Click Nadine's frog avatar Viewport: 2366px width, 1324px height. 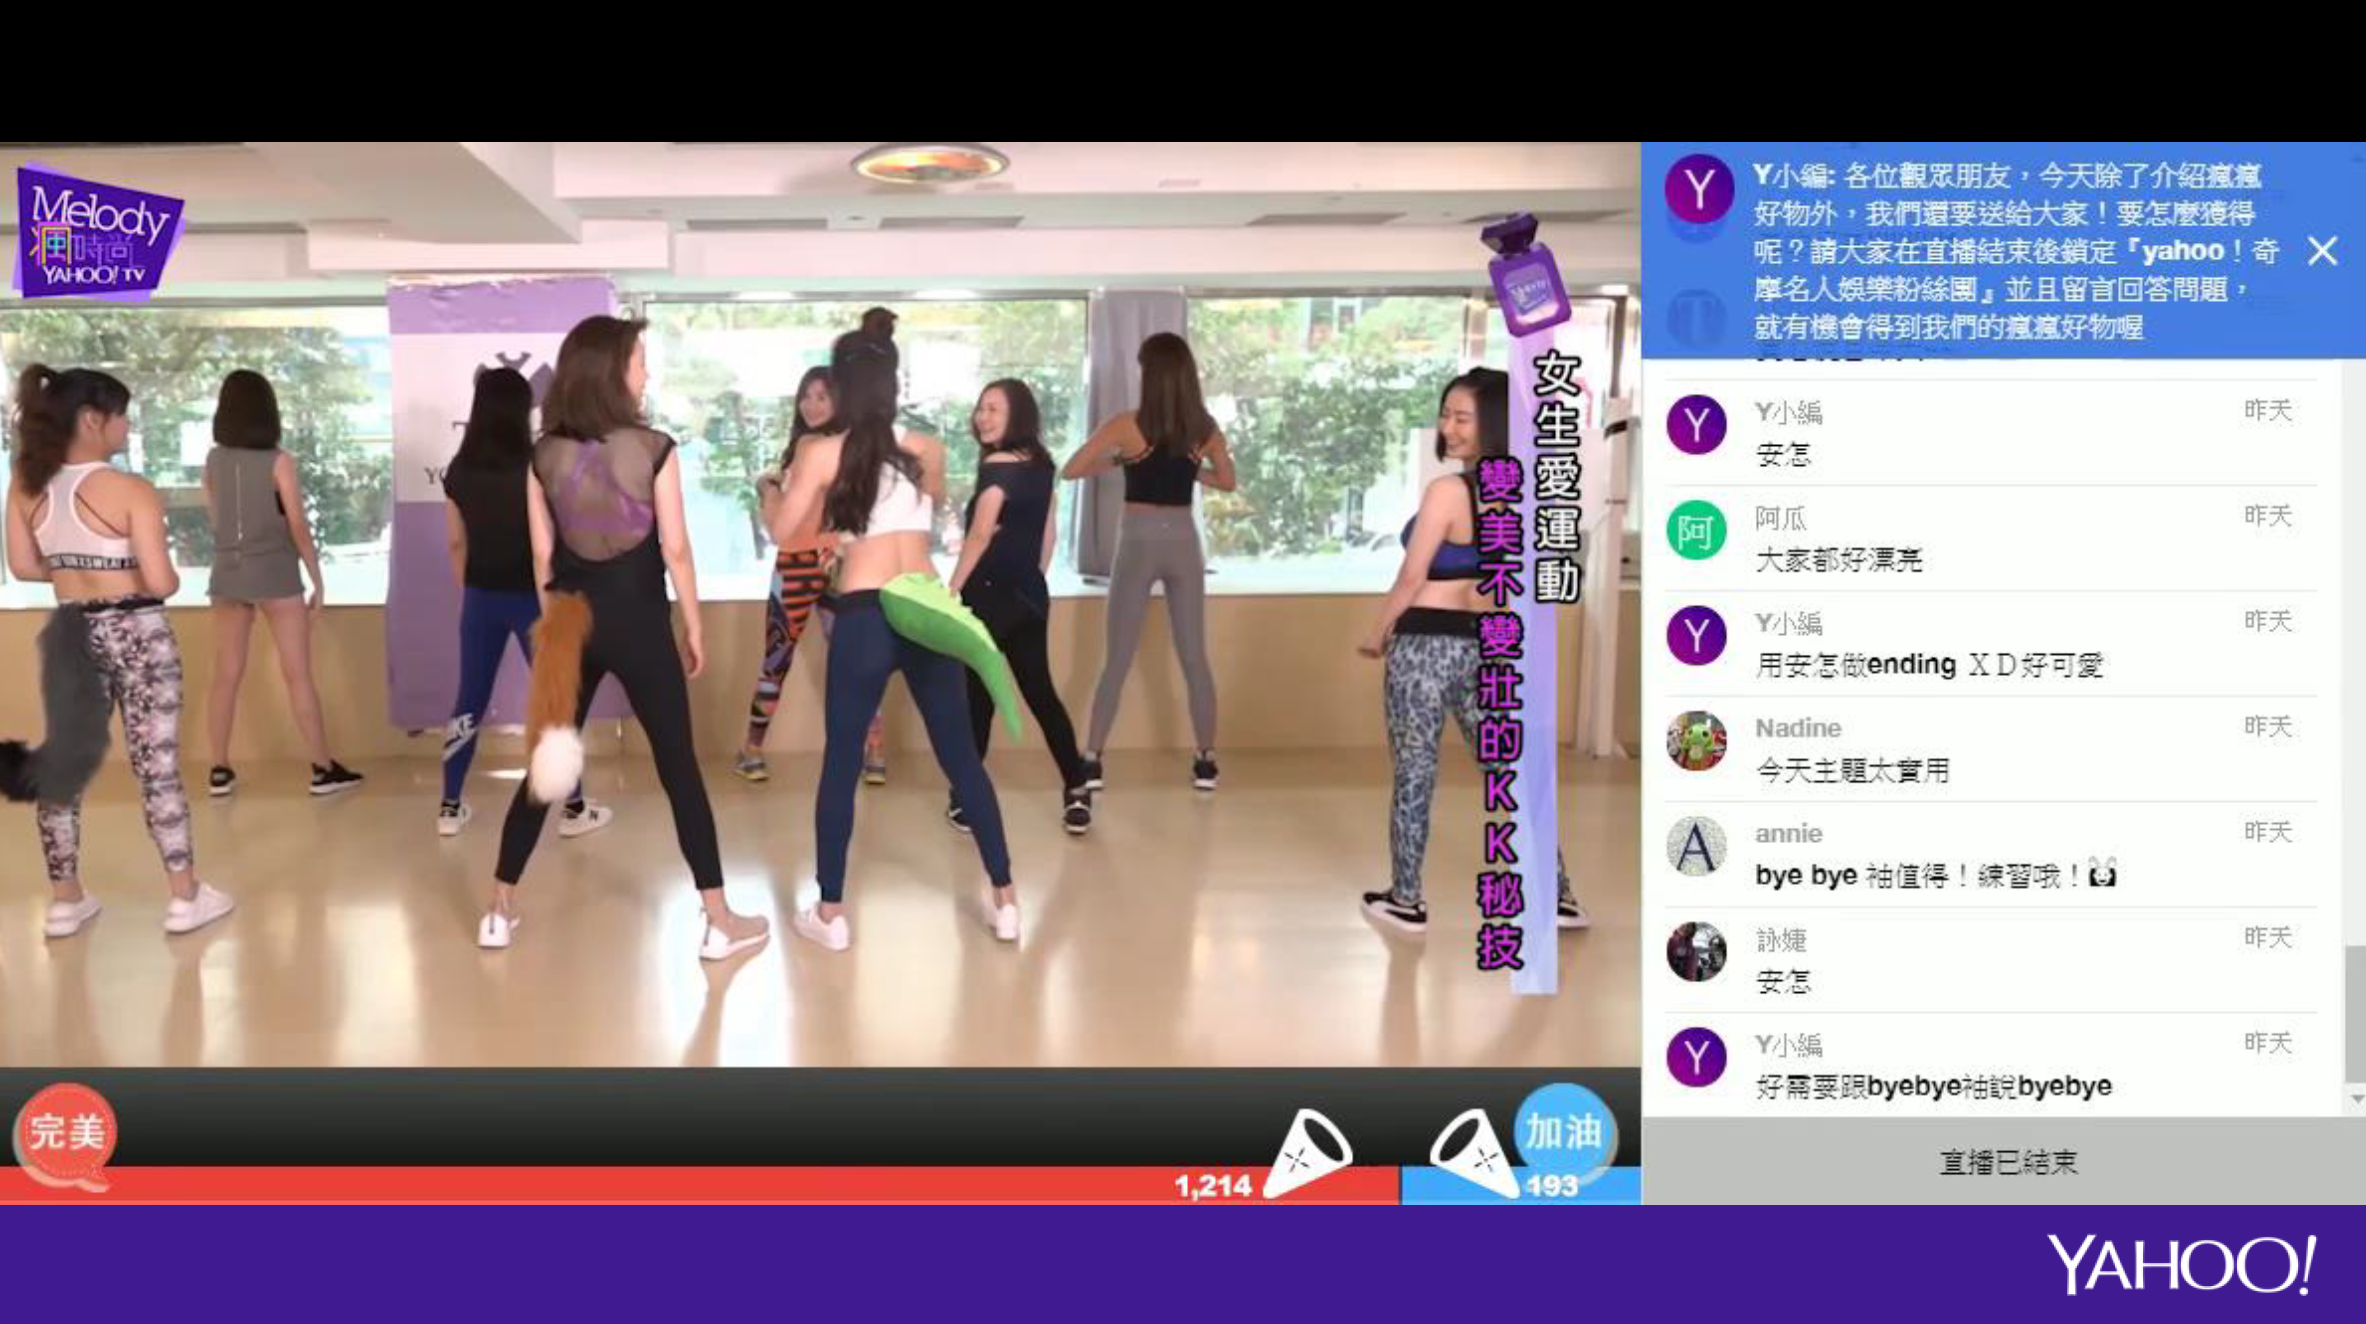(1696, 741)
